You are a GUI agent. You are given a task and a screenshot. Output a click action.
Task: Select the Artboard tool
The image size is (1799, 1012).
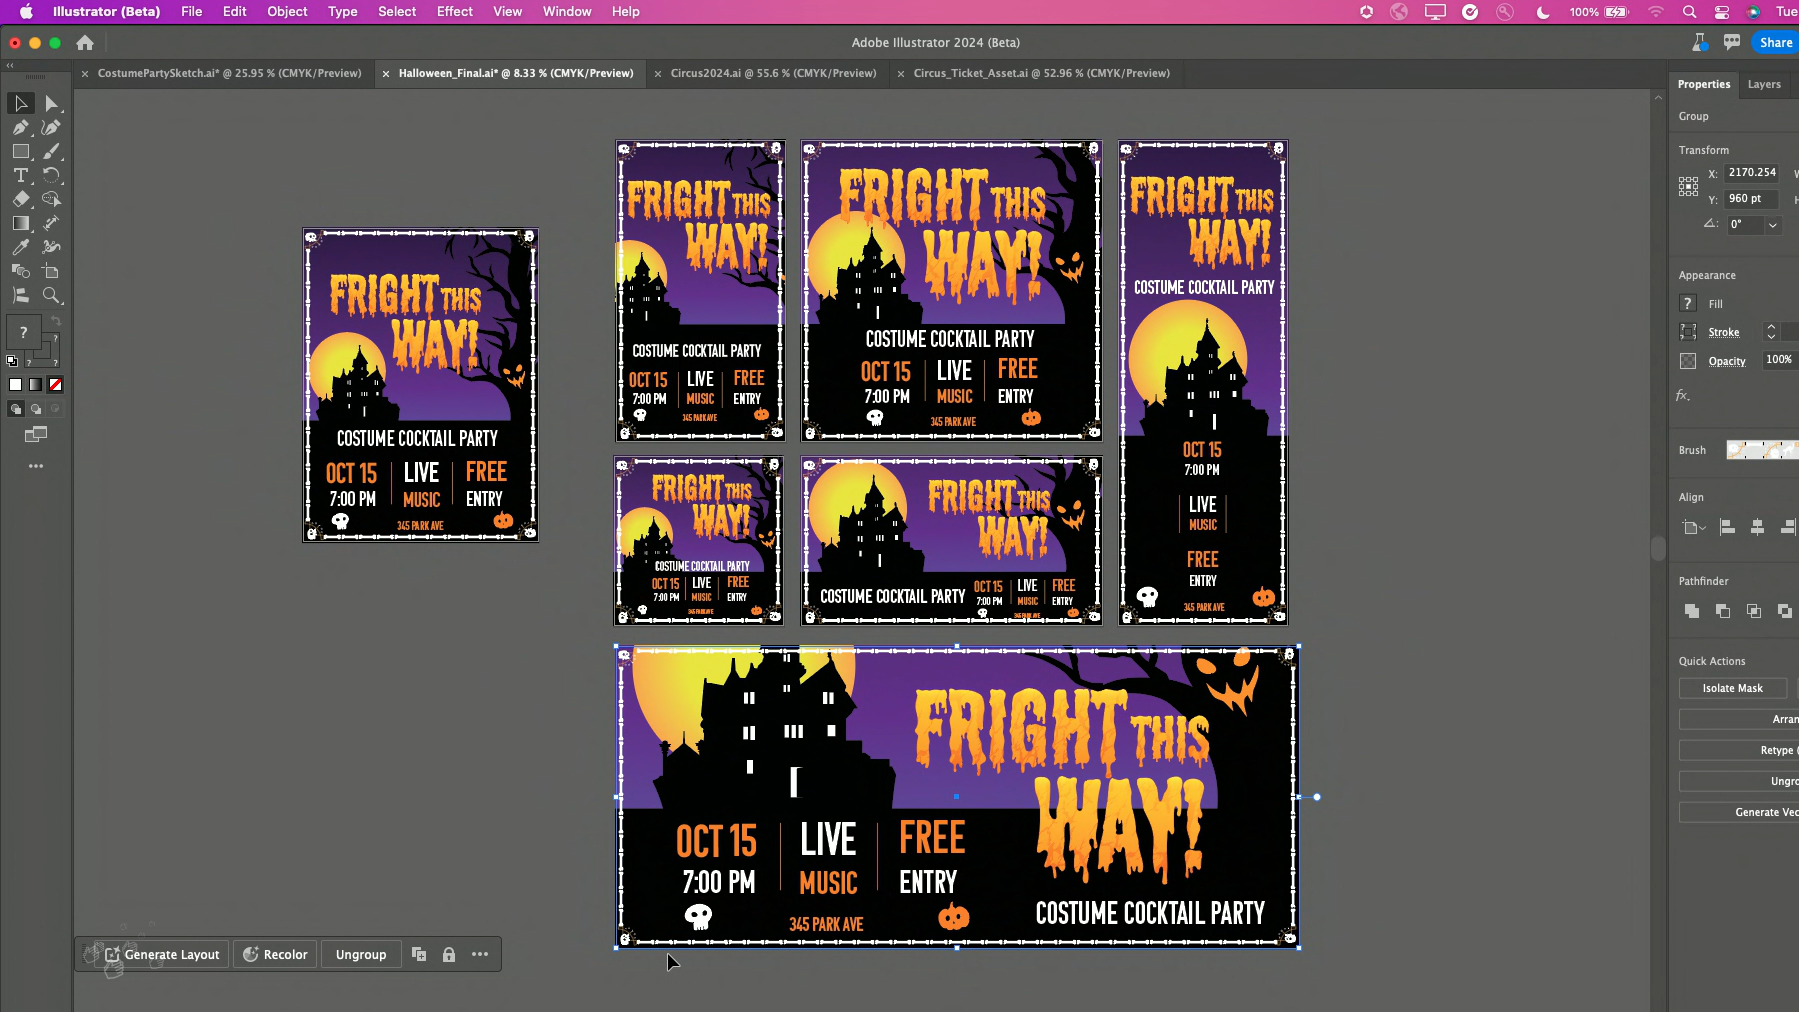51,271
